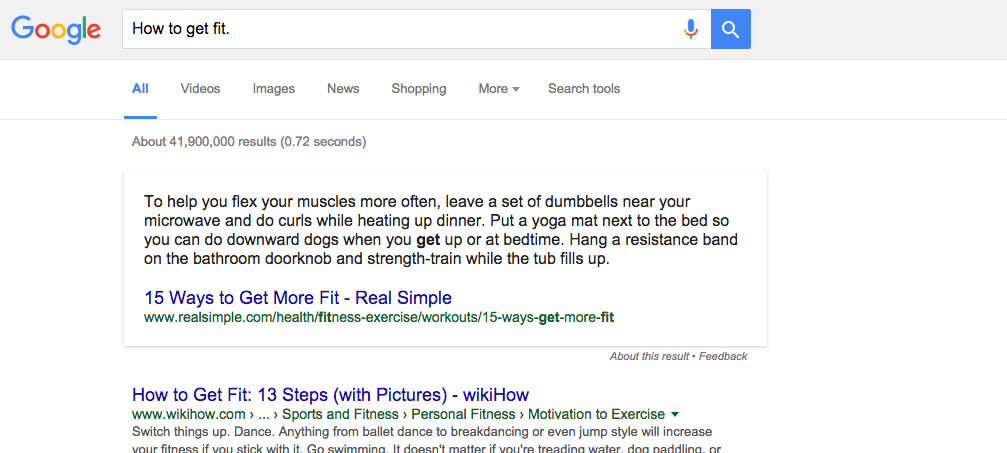Switch to the Videos tab
The height and width of the screenshot is (453, 1007).
tap(200, 89)
